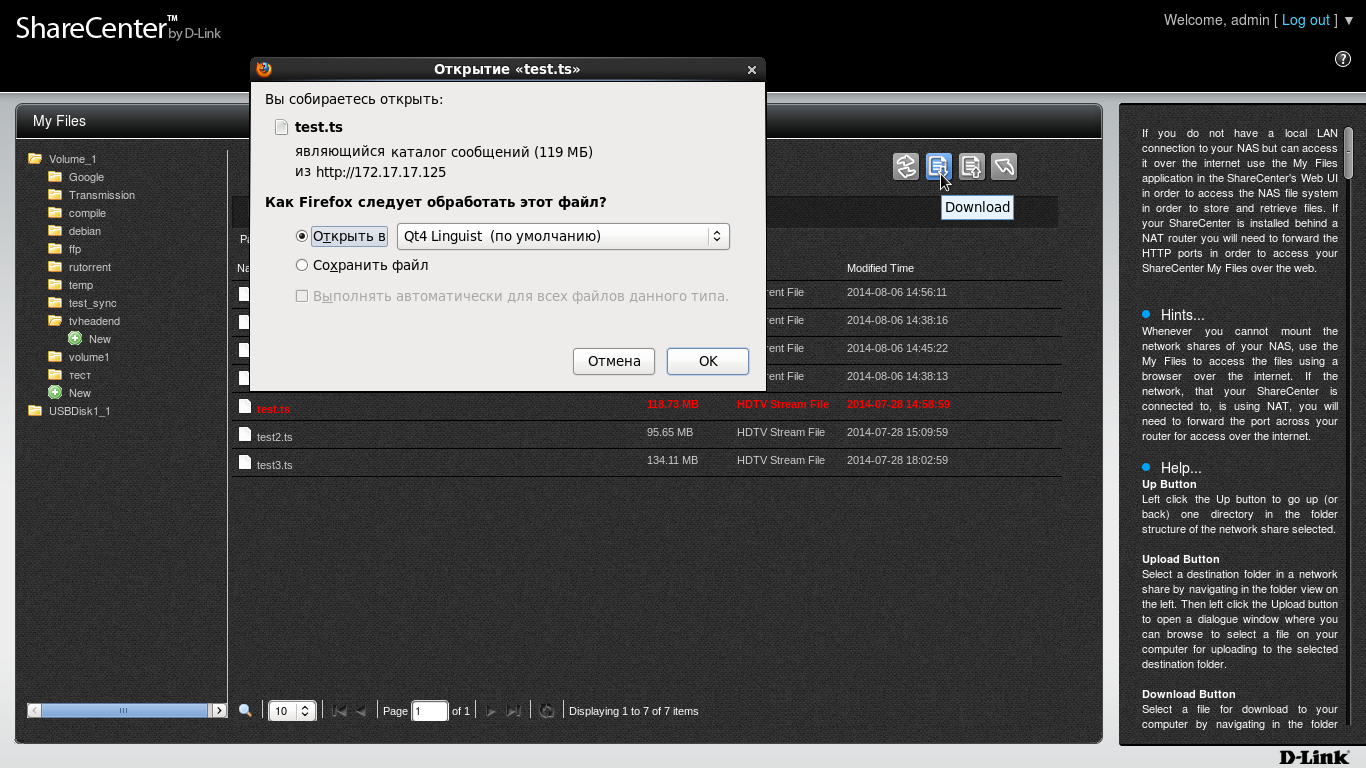Click the tree scrollbar right arrow
The image size is (1366, 768).
point(218,710)
